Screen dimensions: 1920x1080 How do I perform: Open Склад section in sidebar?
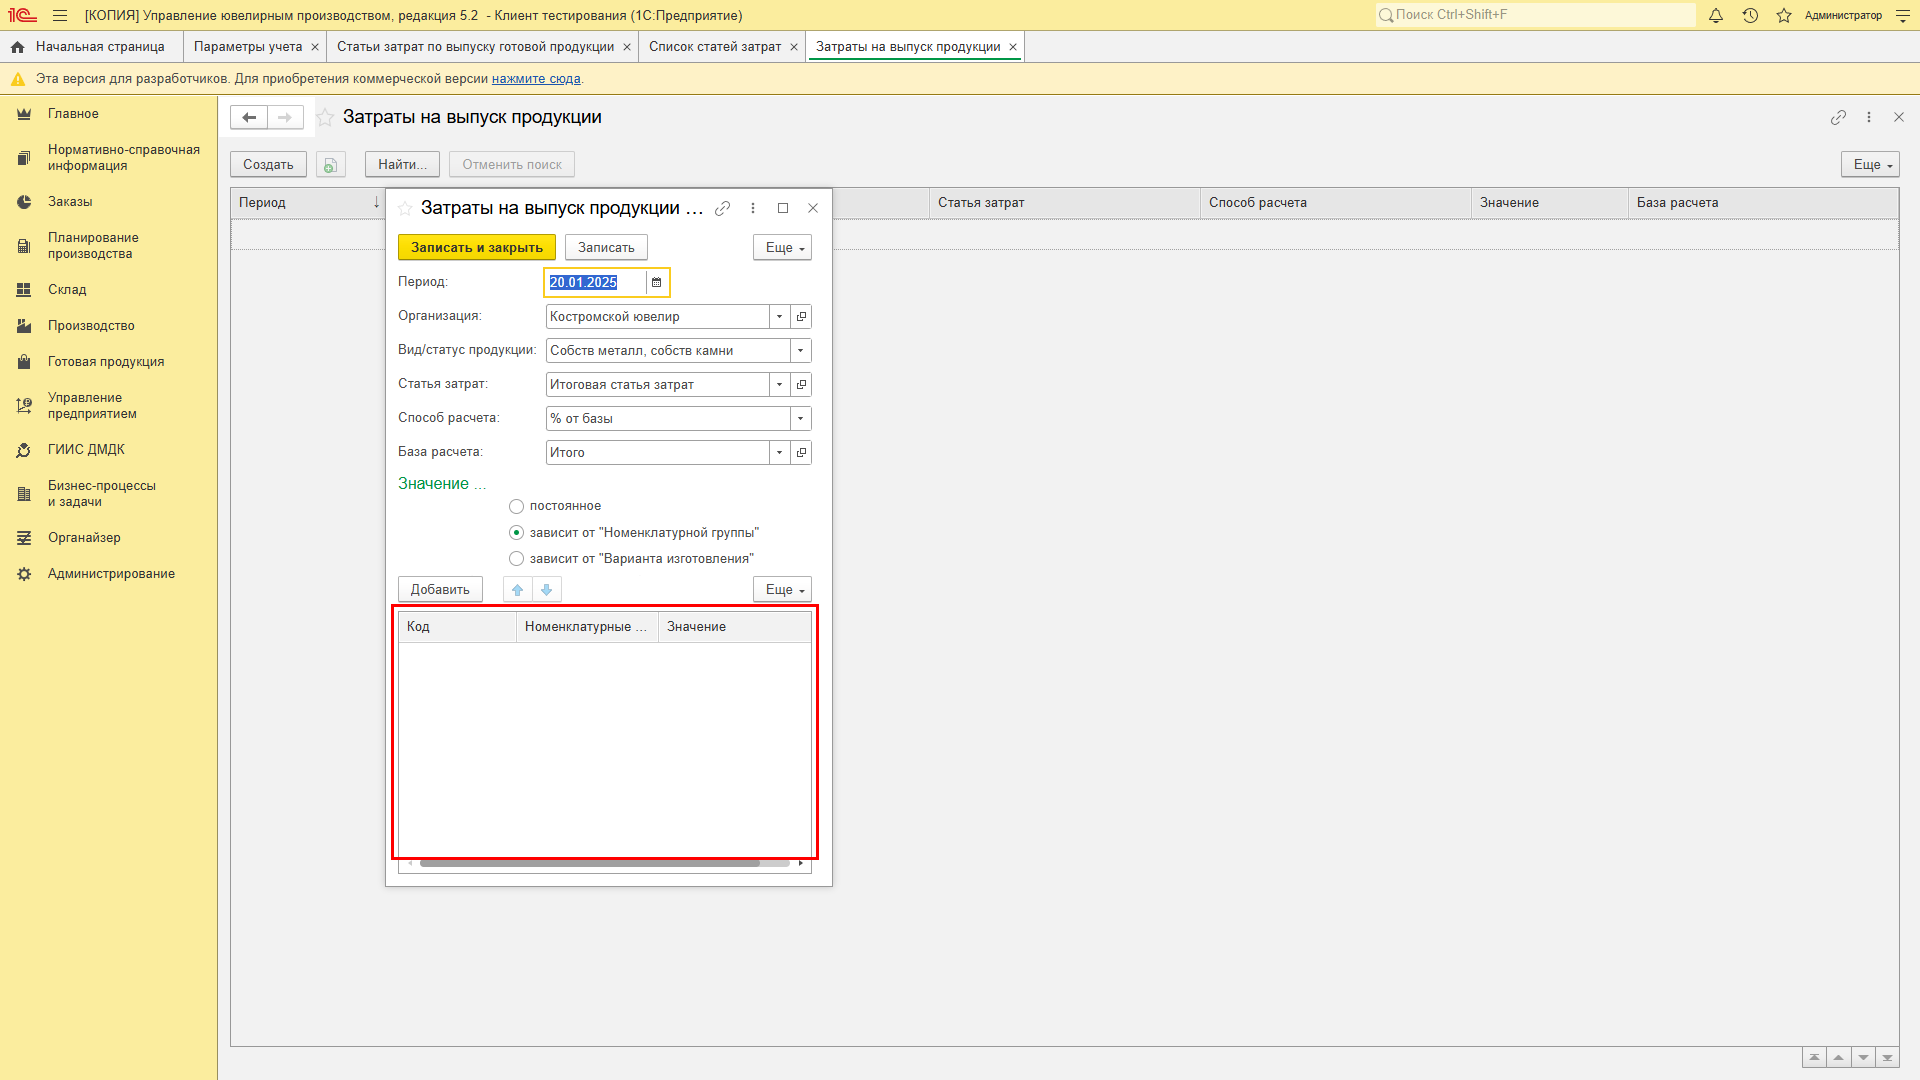67,290
